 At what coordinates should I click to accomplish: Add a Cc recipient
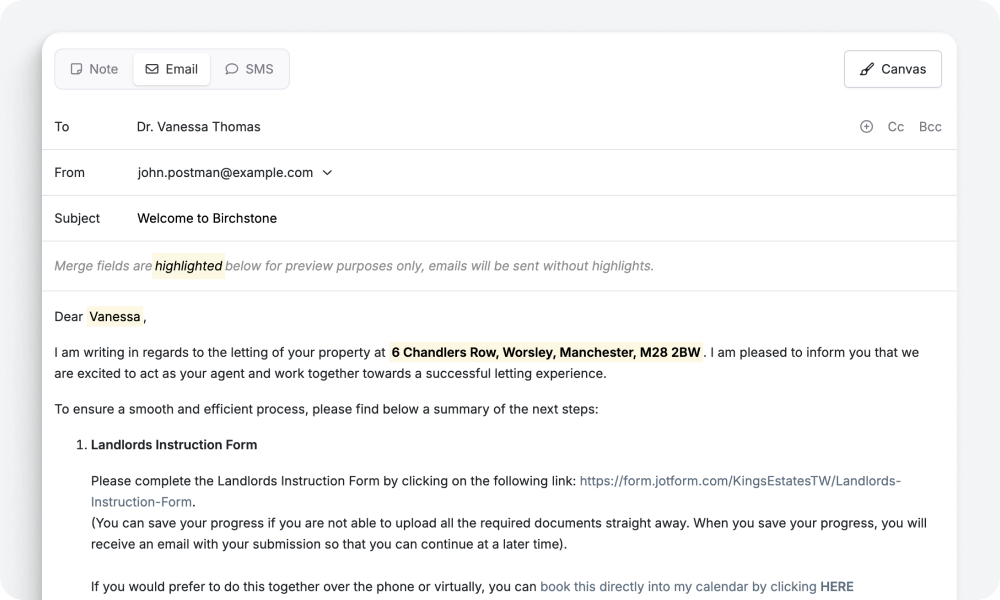tap(894, 127)
